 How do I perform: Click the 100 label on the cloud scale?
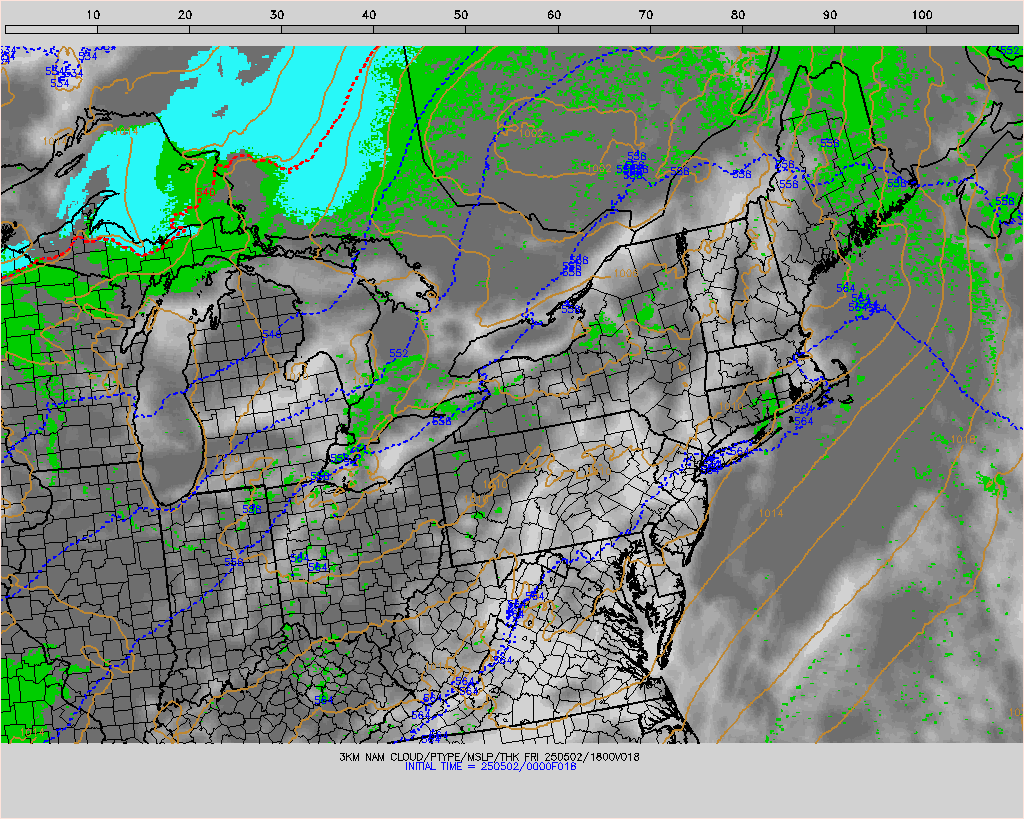(x=922, y=14)
